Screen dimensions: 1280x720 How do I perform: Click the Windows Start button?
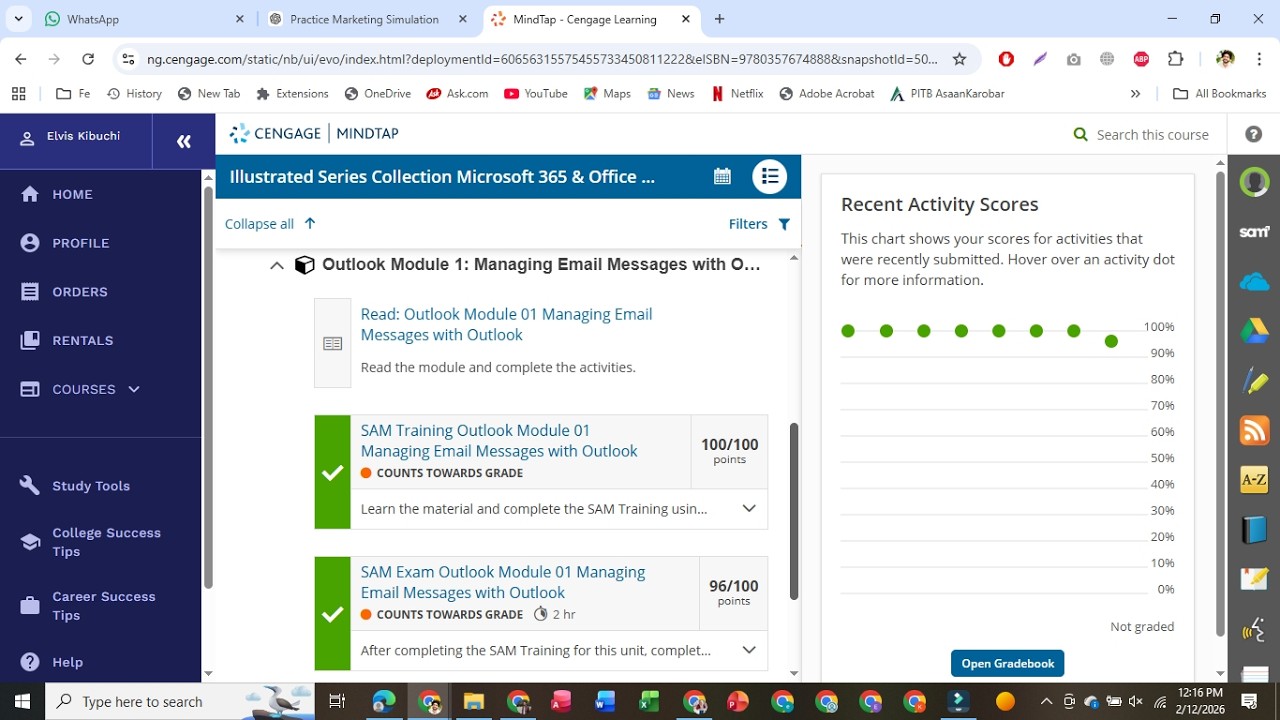(22, 701)
